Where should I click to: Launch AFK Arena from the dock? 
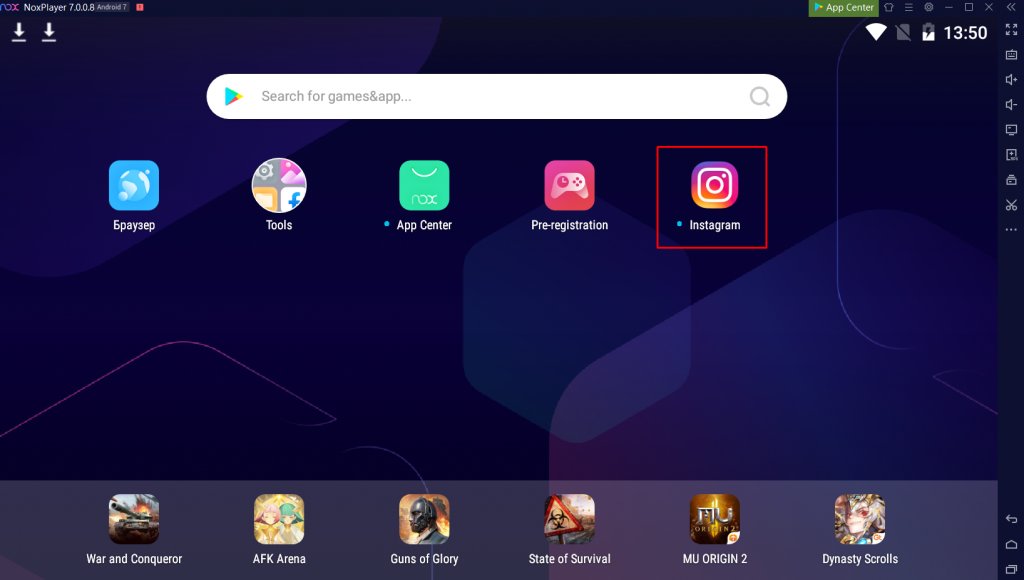(x=279, y=520)
